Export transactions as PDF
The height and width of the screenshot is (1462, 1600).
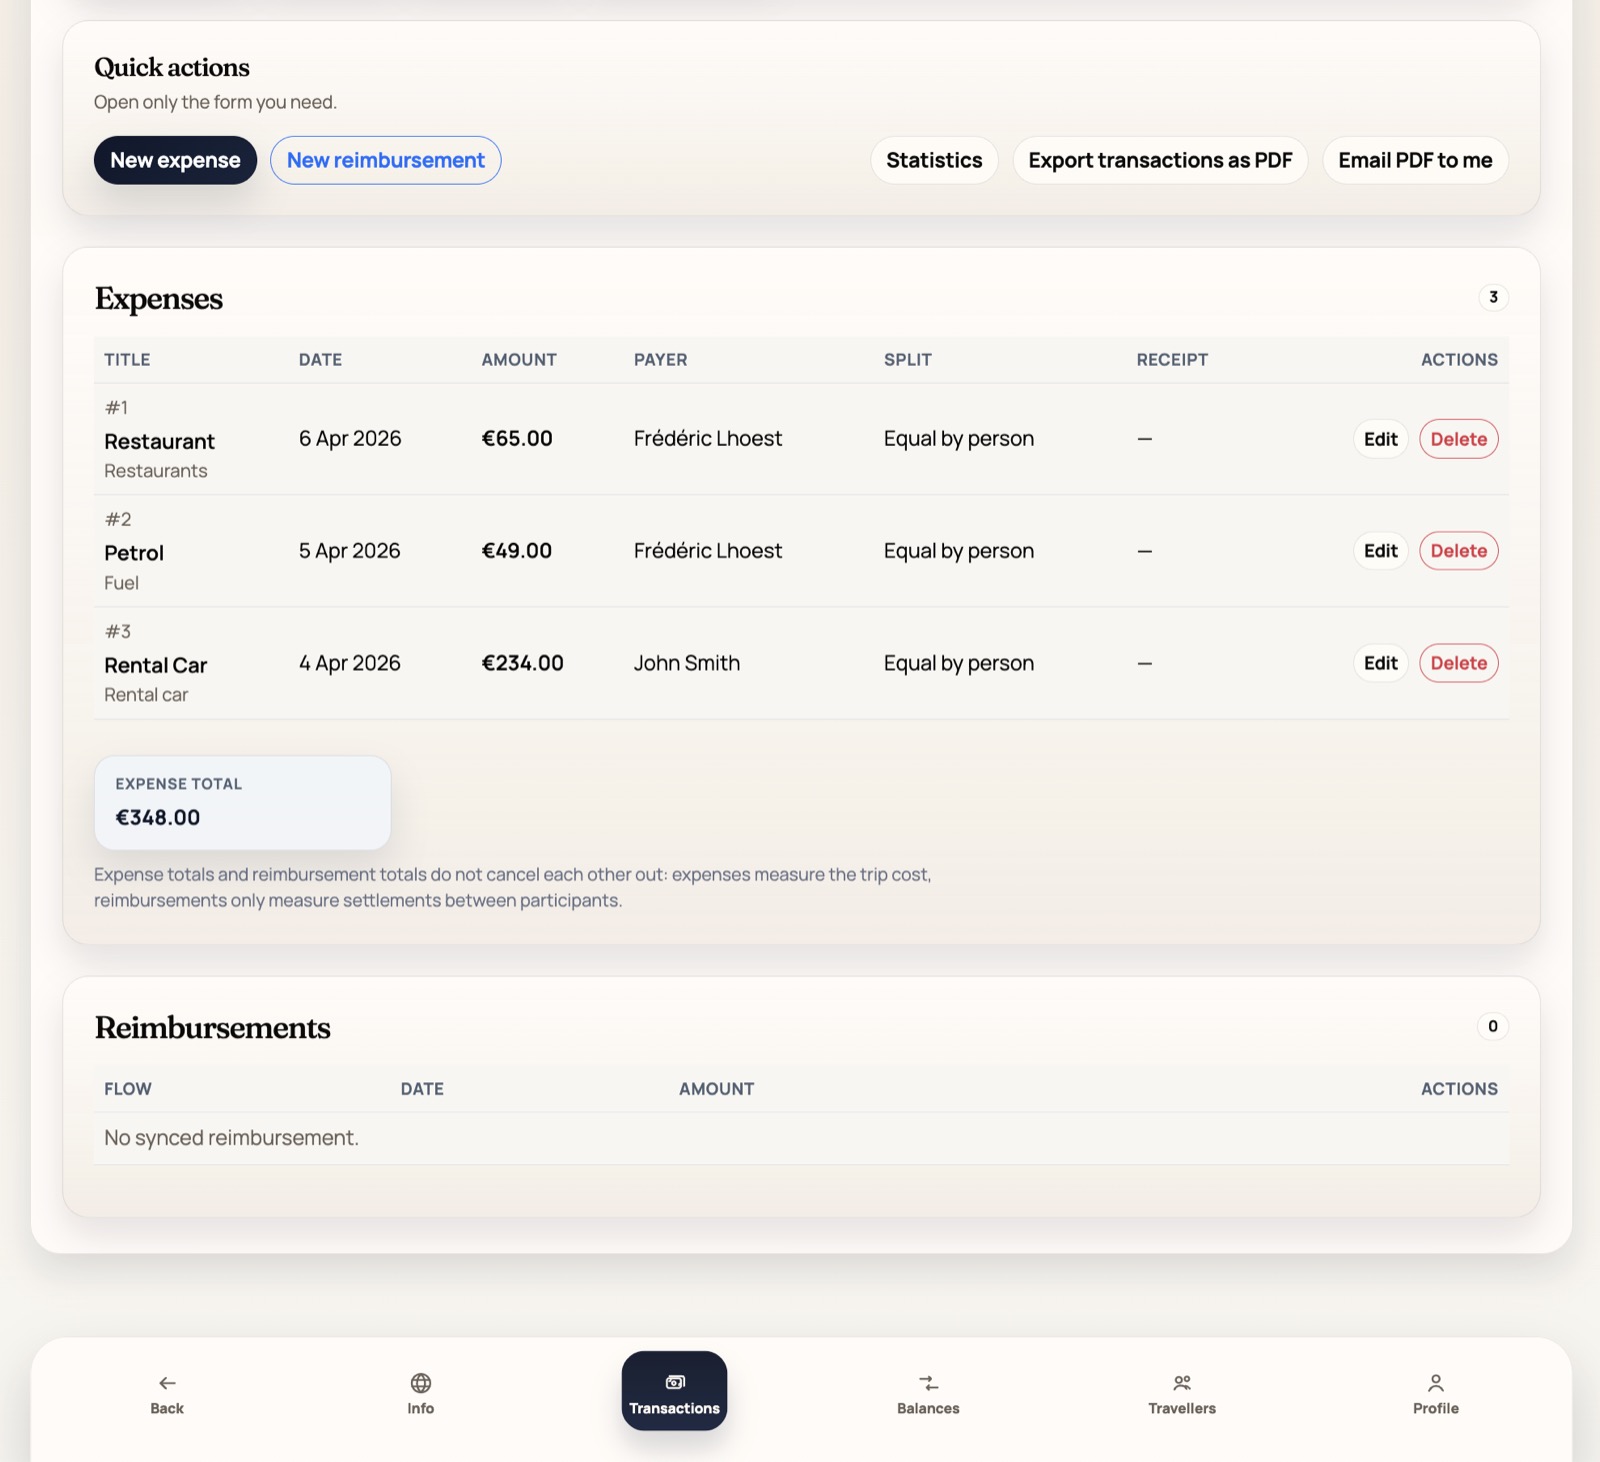(1160, 160)
